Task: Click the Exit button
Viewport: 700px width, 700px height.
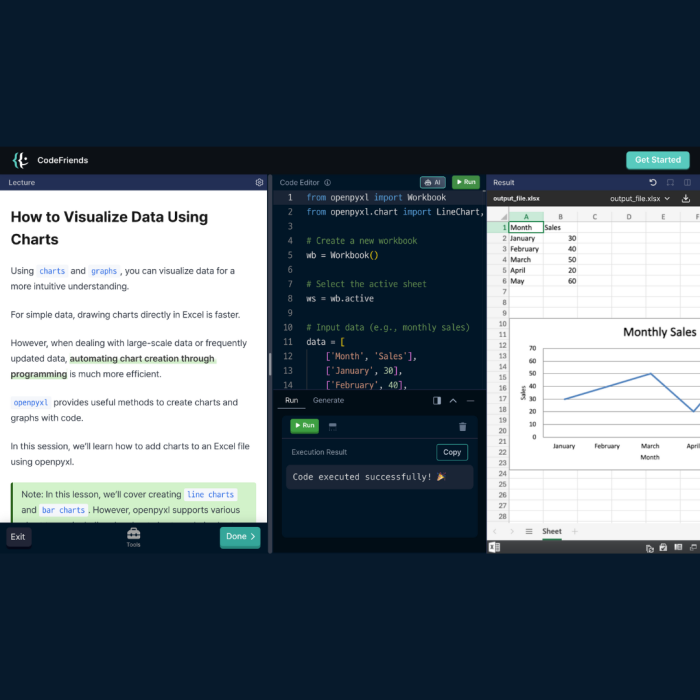Action: tap(18, 537)
